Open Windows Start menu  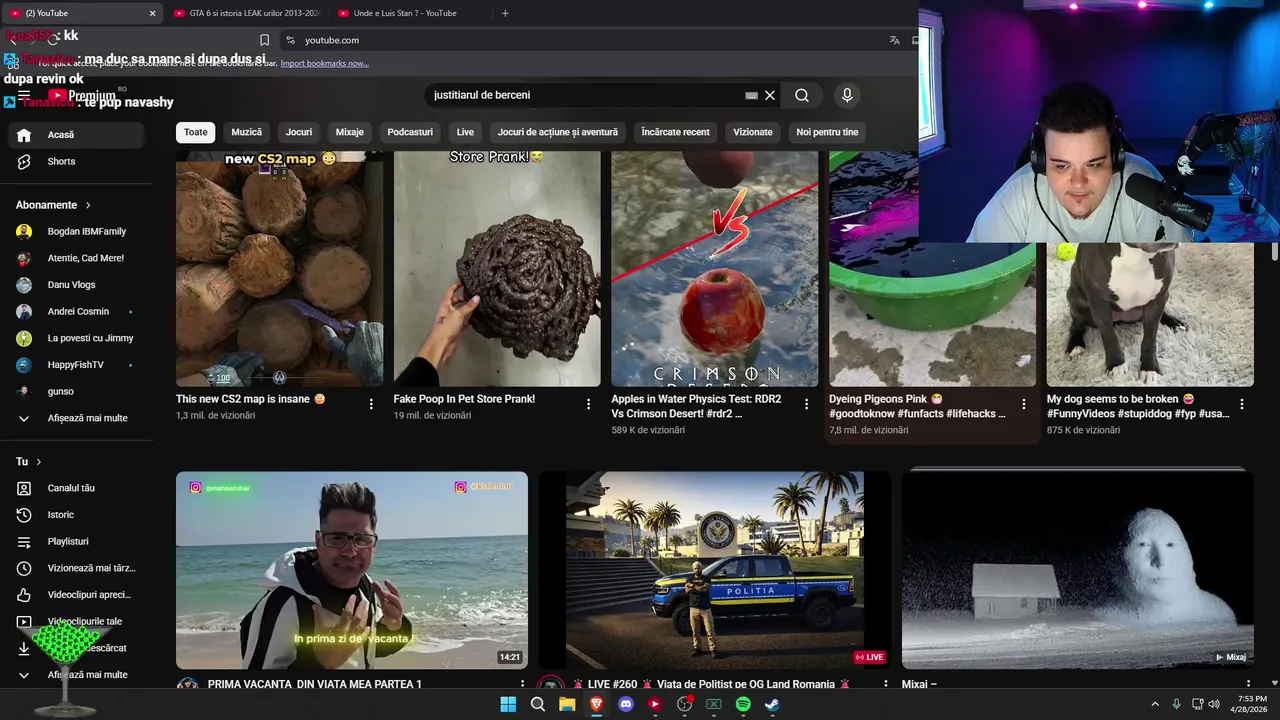pos(508,704)
